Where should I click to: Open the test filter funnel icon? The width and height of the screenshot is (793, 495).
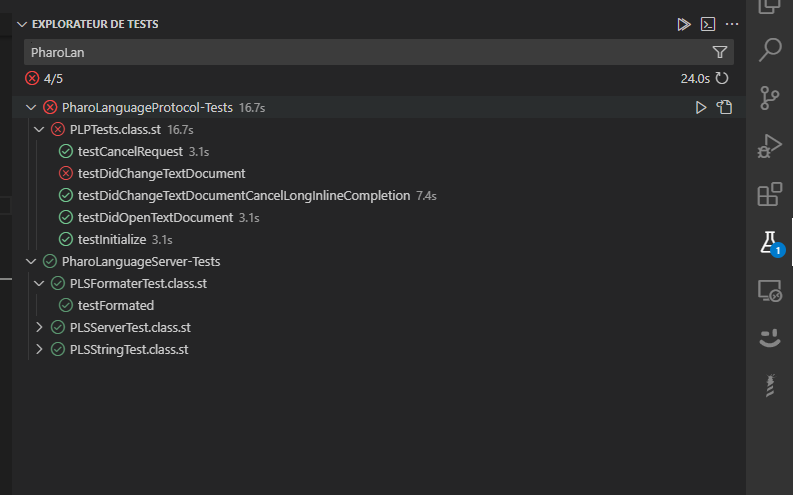click(720, 52)
